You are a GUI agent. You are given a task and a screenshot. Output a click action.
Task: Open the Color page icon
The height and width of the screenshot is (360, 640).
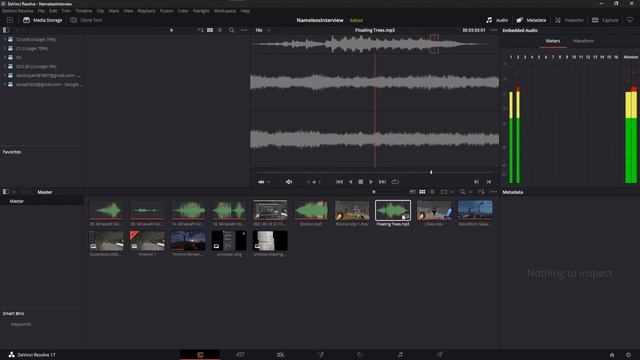coord(360,355)
